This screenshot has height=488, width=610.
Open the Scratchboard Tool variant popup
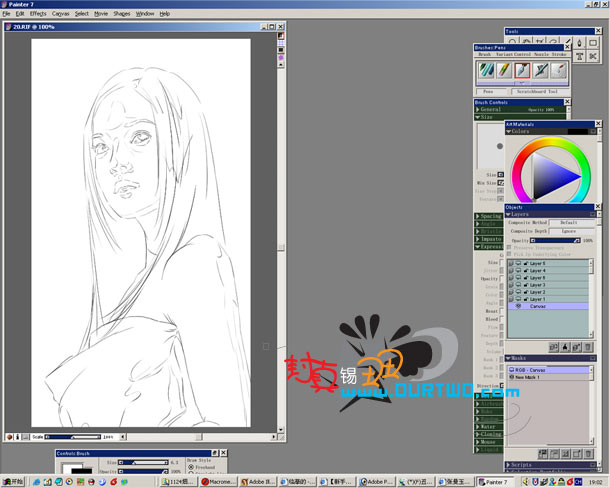[x=537, y=92]
